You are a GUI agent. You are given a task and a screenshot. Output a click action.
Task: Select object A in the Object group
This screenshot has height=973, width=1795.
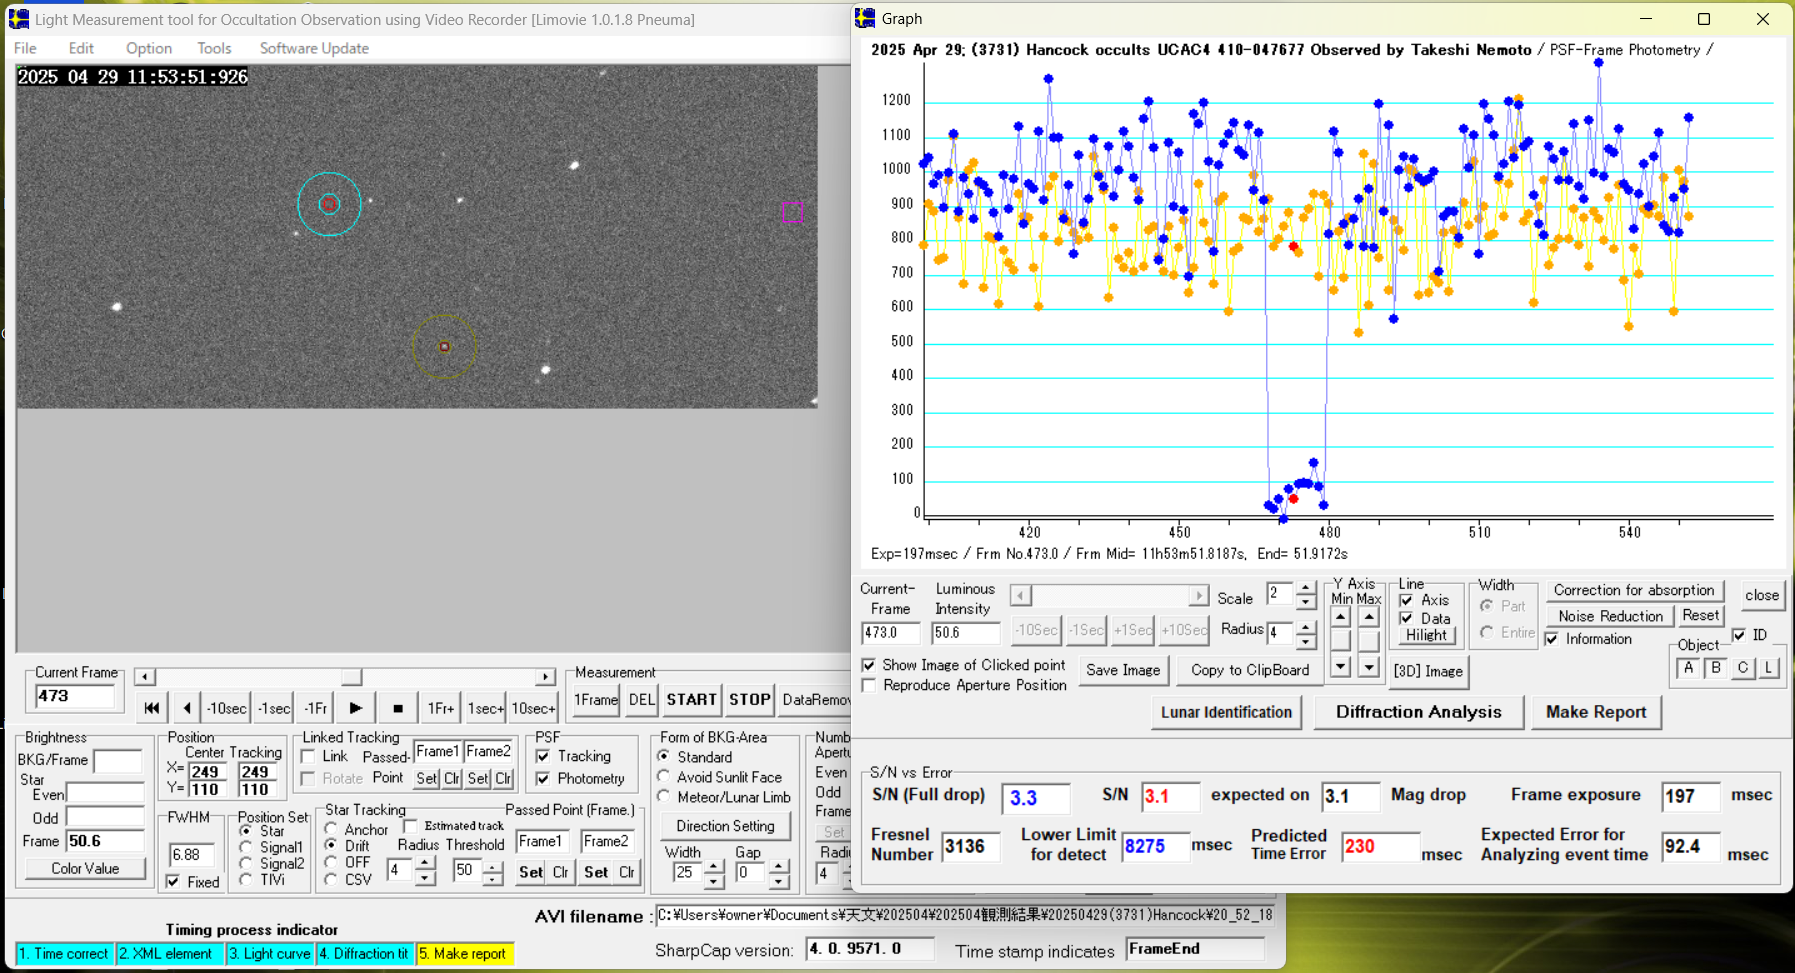pos(1688,668)
